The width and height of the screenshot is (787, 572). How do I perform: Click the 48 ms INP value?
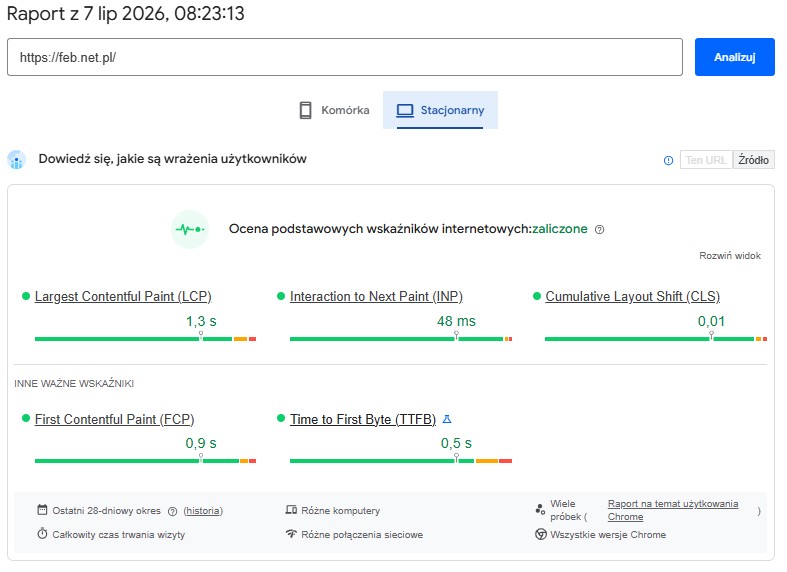(456, 321)
